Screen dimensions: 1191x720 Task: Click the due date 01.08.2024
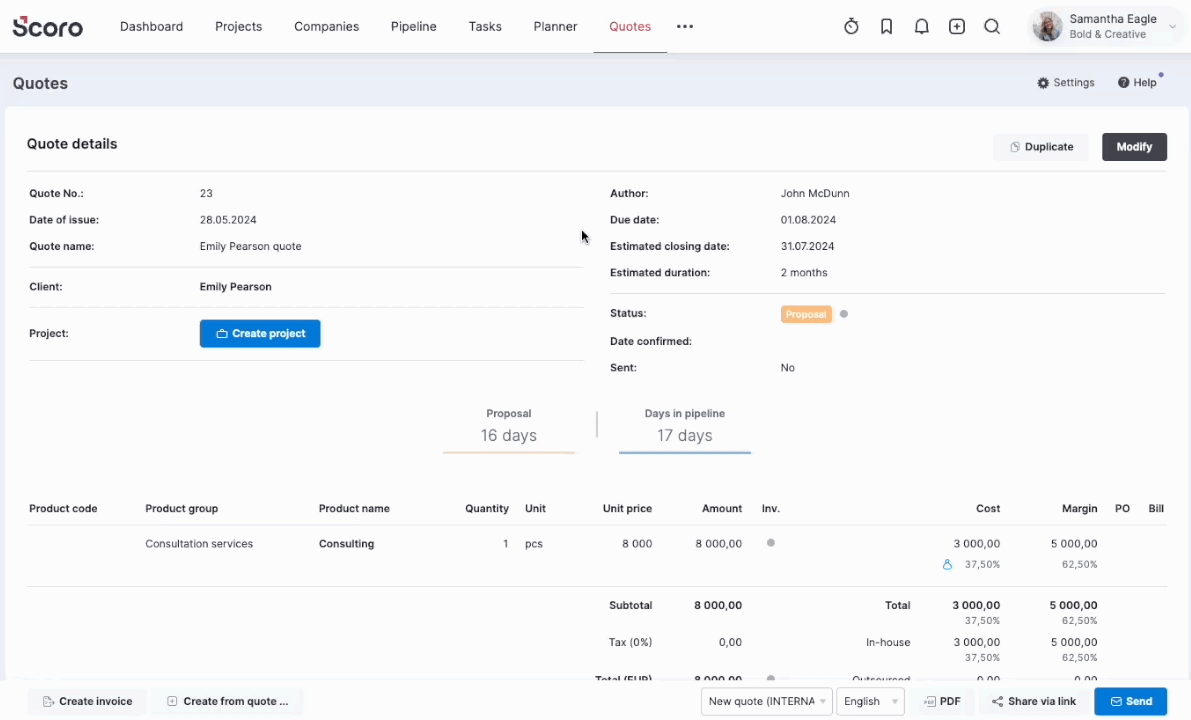[x=808, y=219]
